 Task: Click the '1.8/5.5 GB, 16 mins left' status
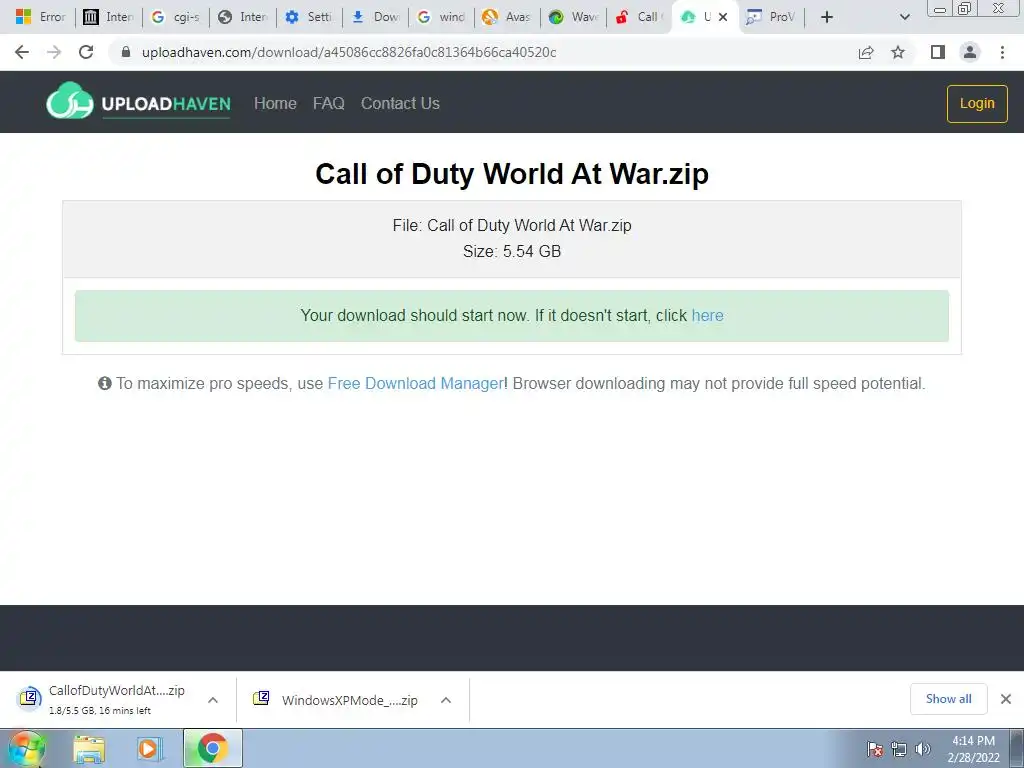pyautogui.click(x=100, y=711)
